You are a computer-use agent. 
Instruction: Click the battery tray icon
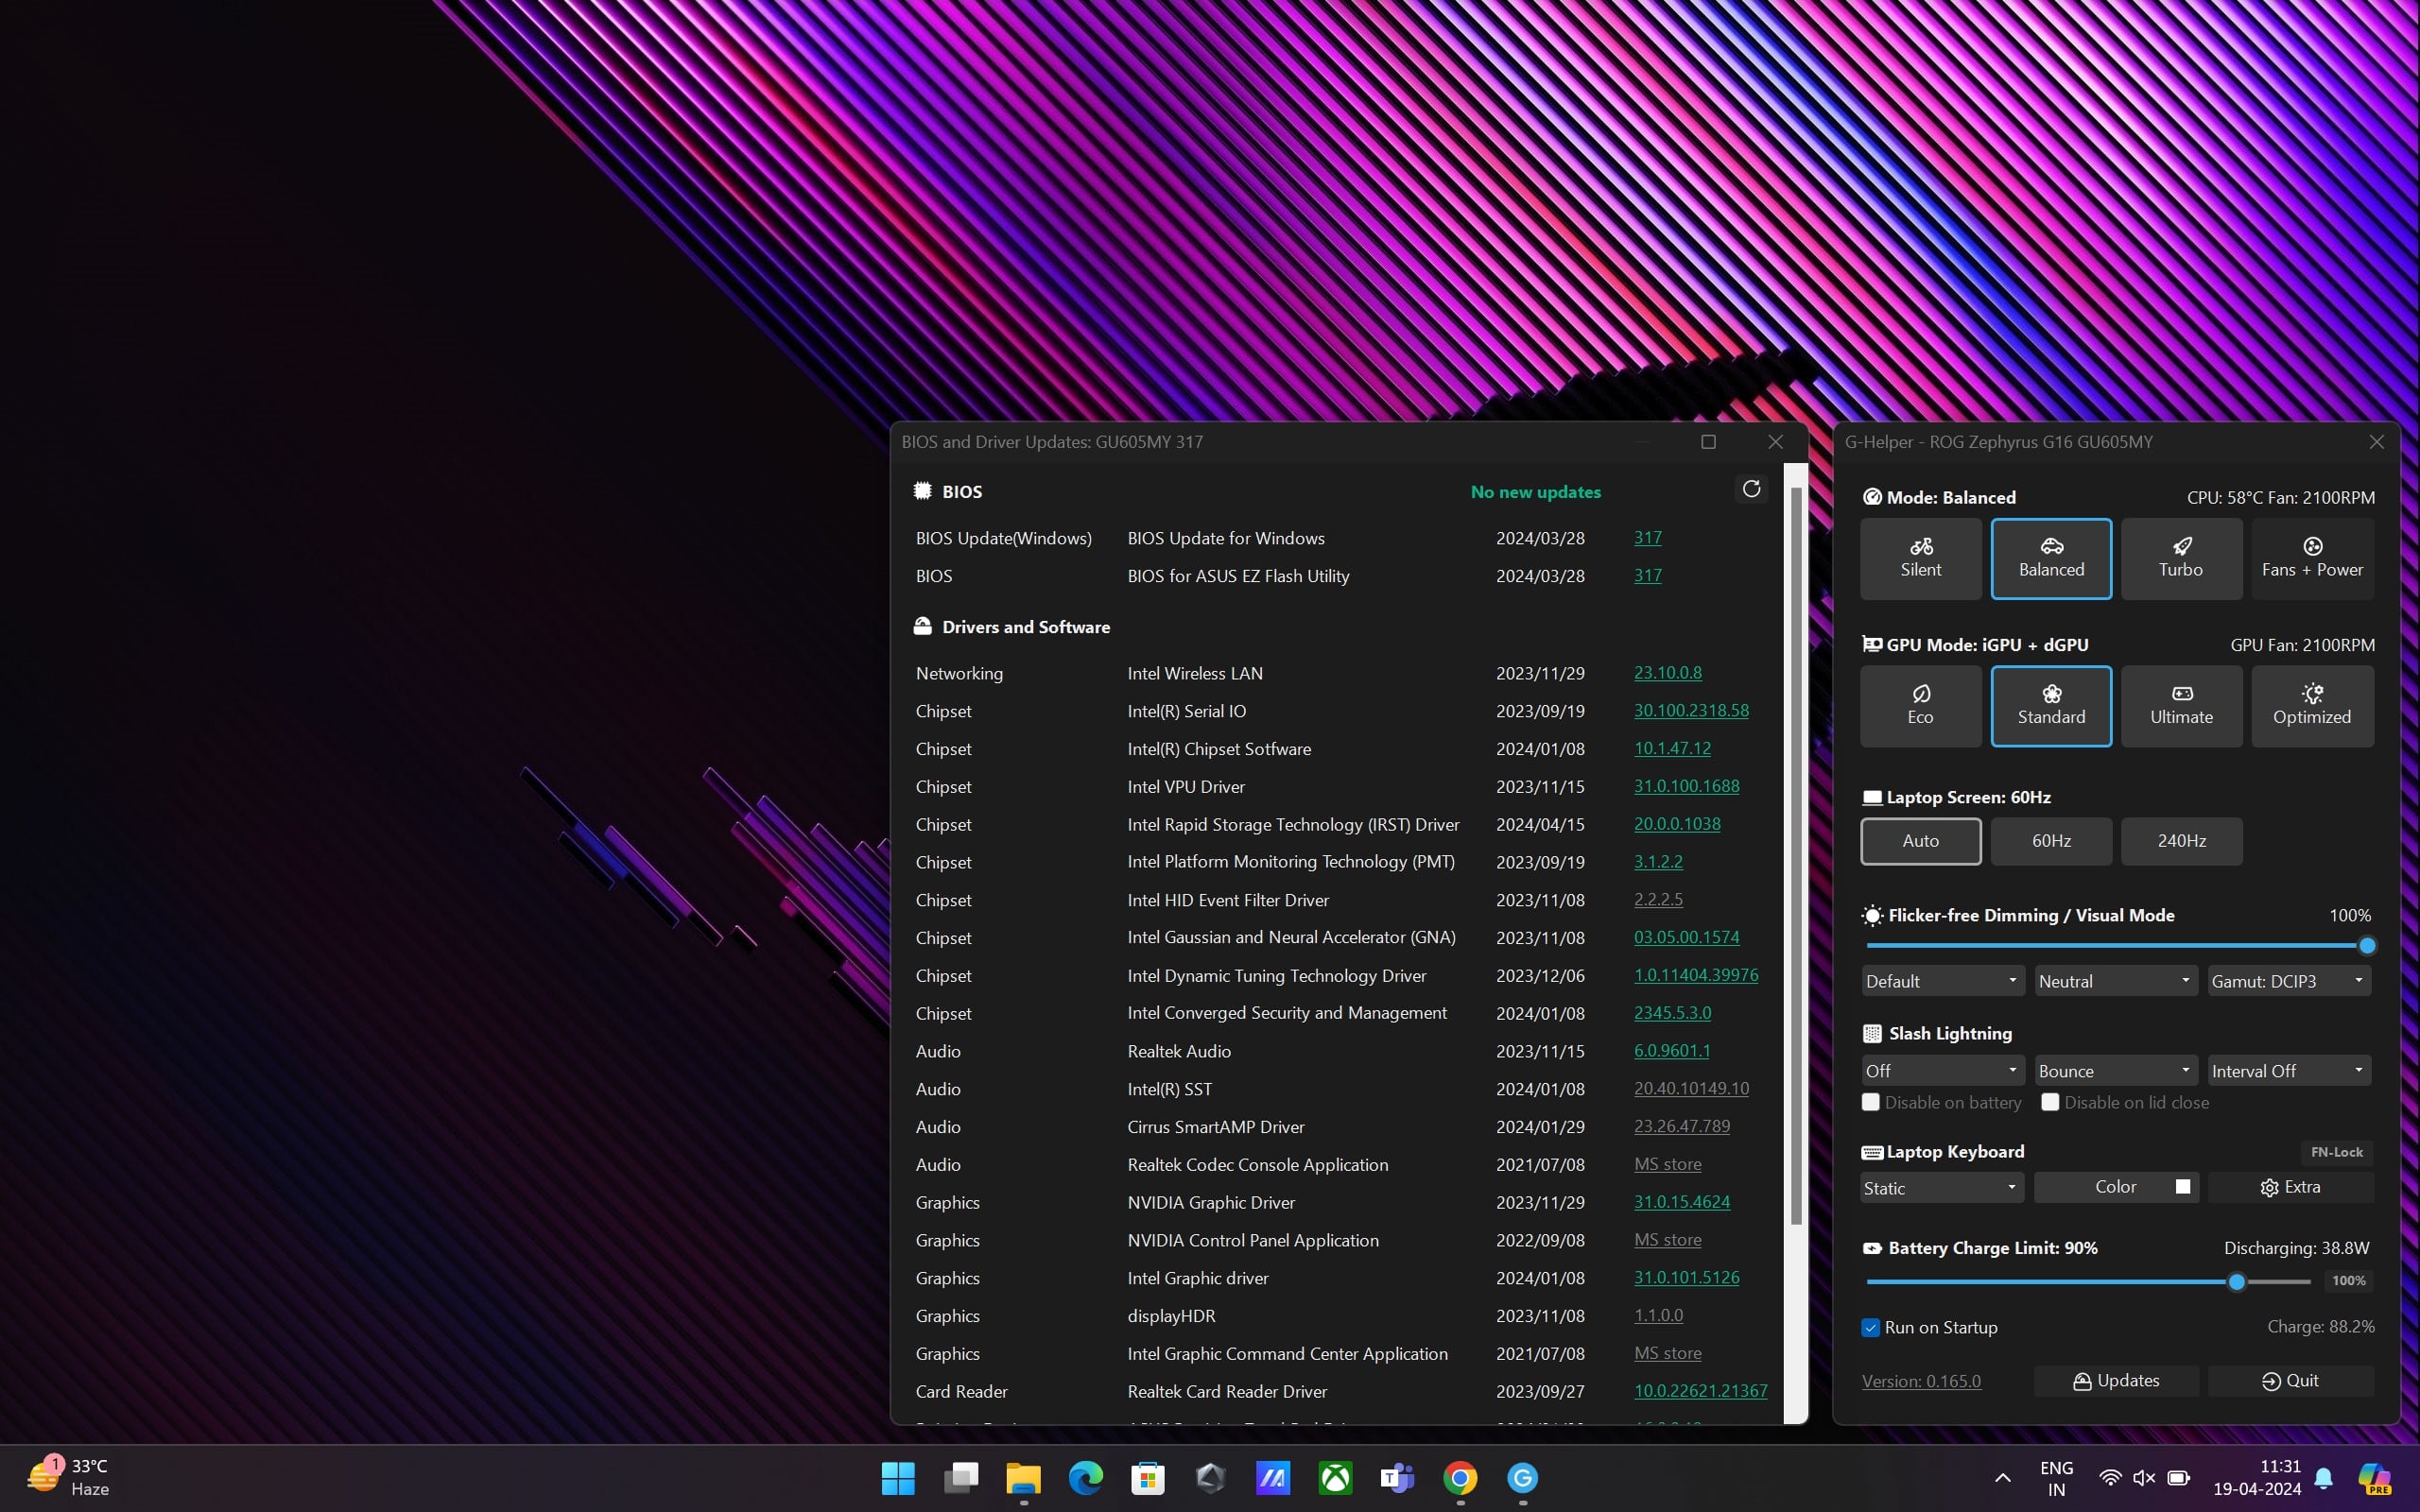tap(2178, 1478)
